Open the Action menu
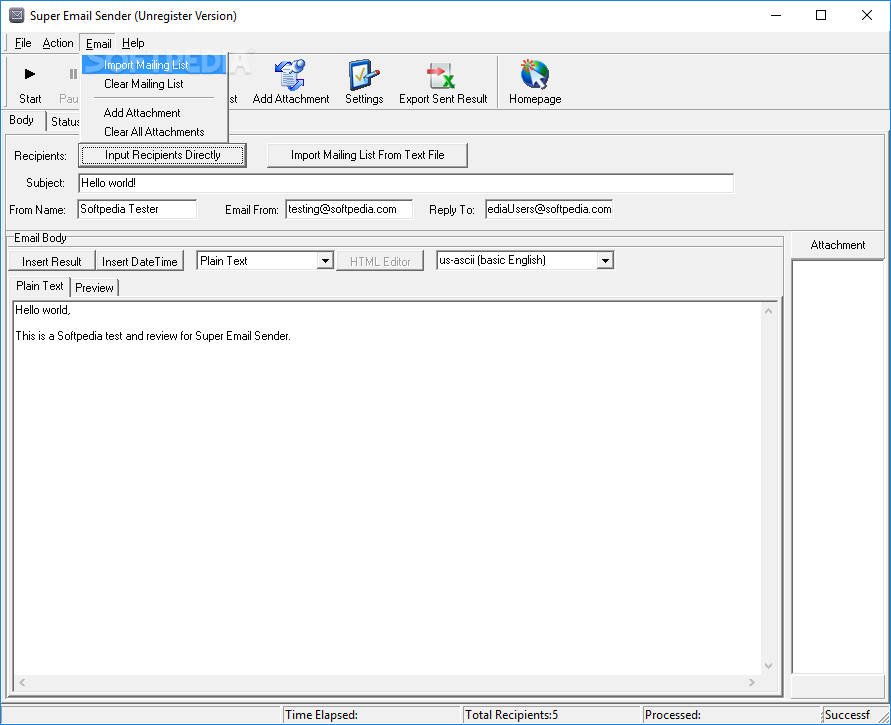Screen dimensions: 891x725 (58, 43)
